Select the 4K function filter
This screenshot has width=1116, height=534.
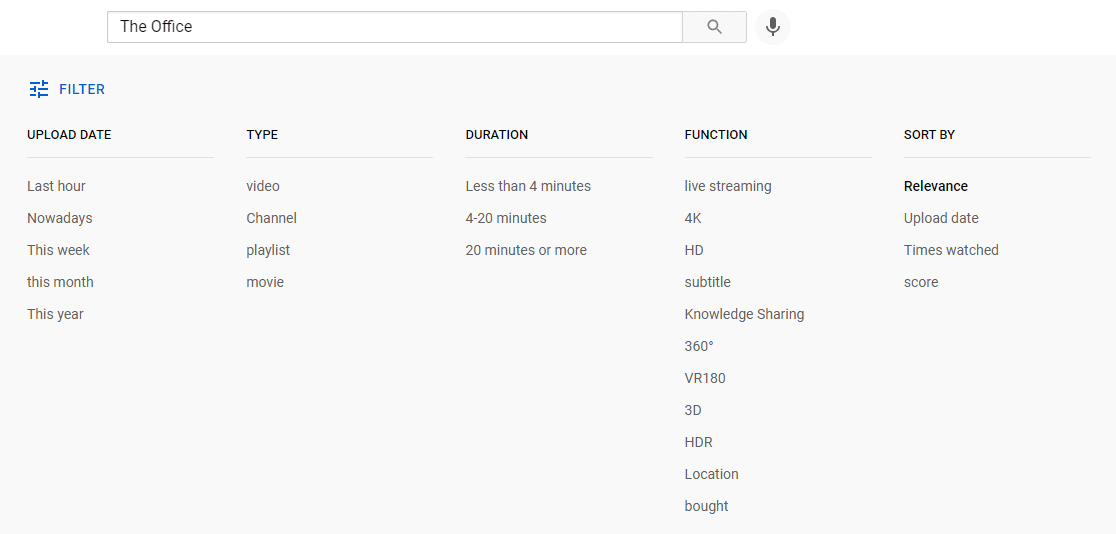693,218
